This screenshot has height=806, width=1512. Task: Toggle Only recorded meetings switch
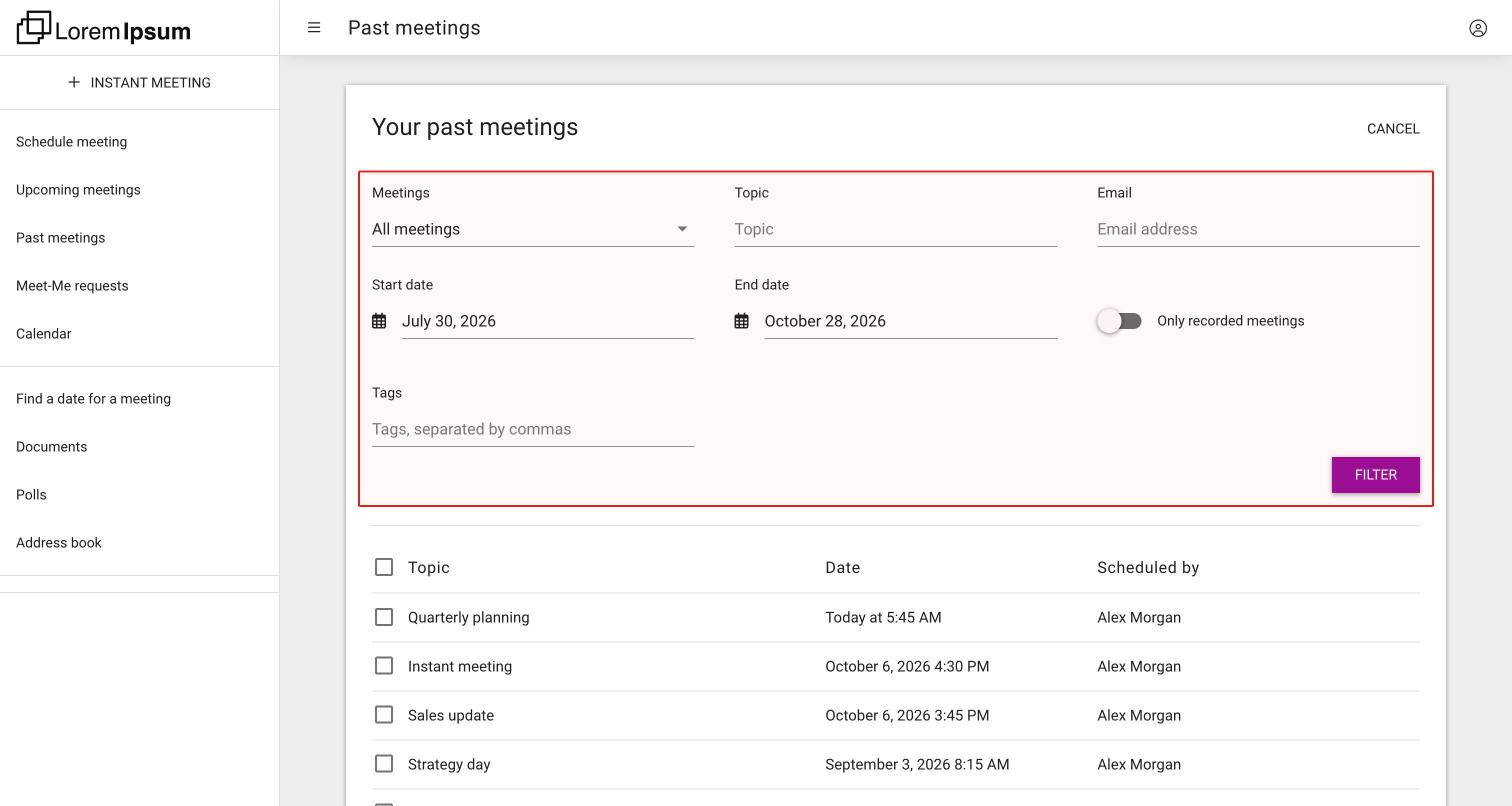click(1119, 321)
